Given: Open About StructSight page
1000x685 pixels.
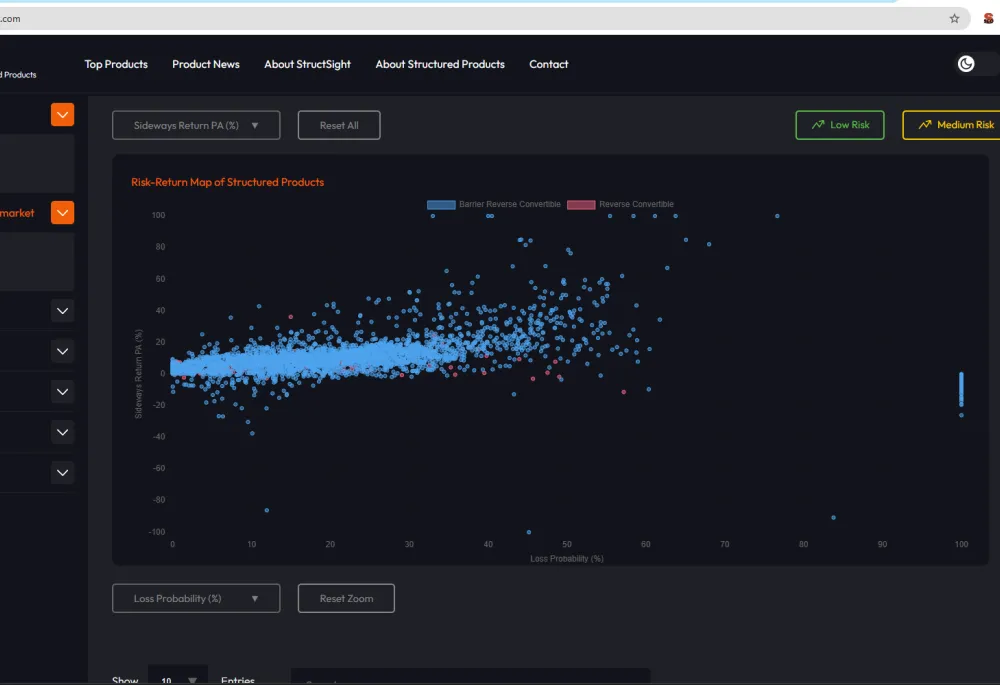Looking at the screenshot, I should click(307, 64).
